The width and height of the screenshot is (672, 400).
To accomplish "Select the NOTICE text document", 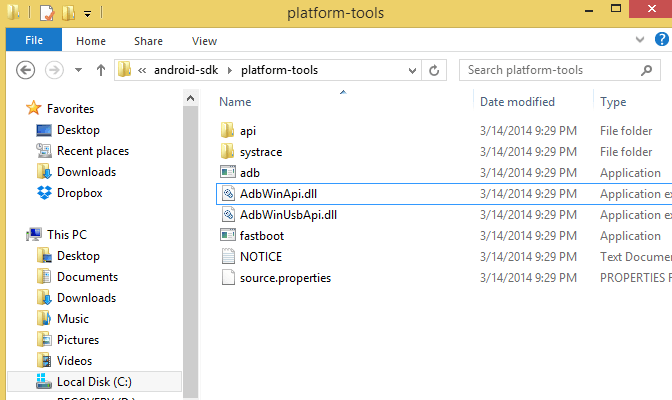I will 260,257.
